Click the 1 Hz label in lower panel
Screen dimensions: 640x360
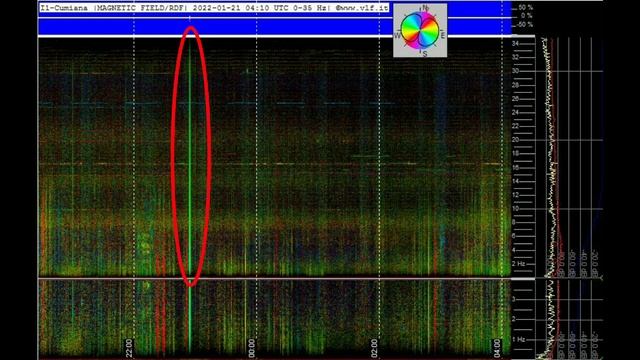(519, 339)
